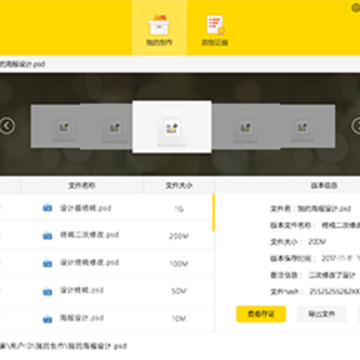Select the 终稿二次修改.psd file name
Viewport: 360px width, 360px height.
tap(89, 235)
